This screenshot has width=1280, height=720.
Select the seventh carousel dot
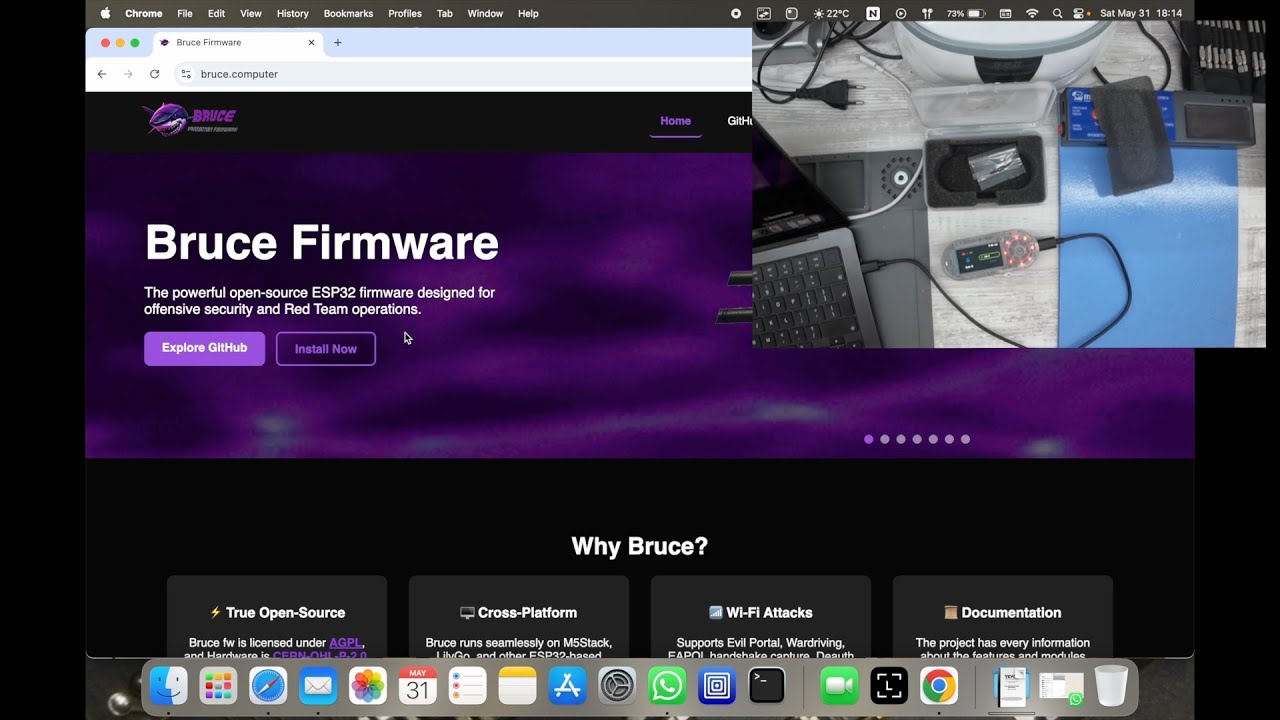point(965,439)
